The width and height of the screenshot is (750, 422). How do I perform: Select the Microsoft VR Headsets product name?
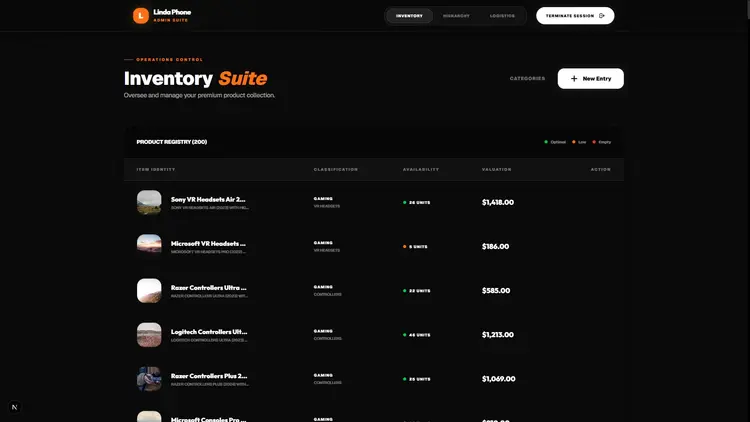click(x=208, y=244)
